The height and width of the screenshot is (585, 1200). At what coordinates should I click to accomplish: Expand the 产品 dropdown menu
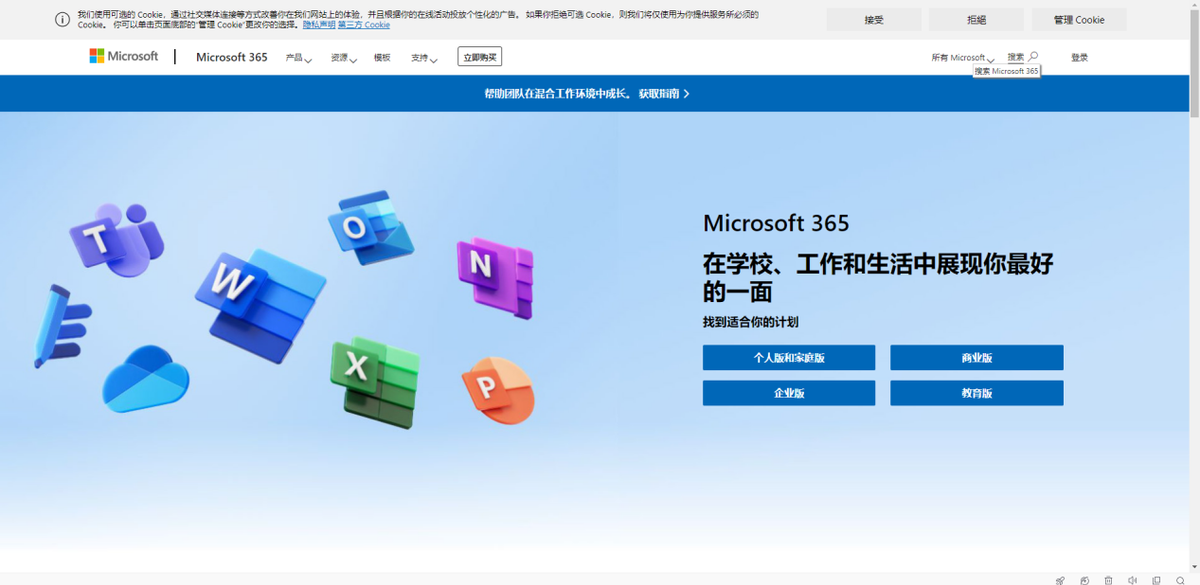pos(298,58)
